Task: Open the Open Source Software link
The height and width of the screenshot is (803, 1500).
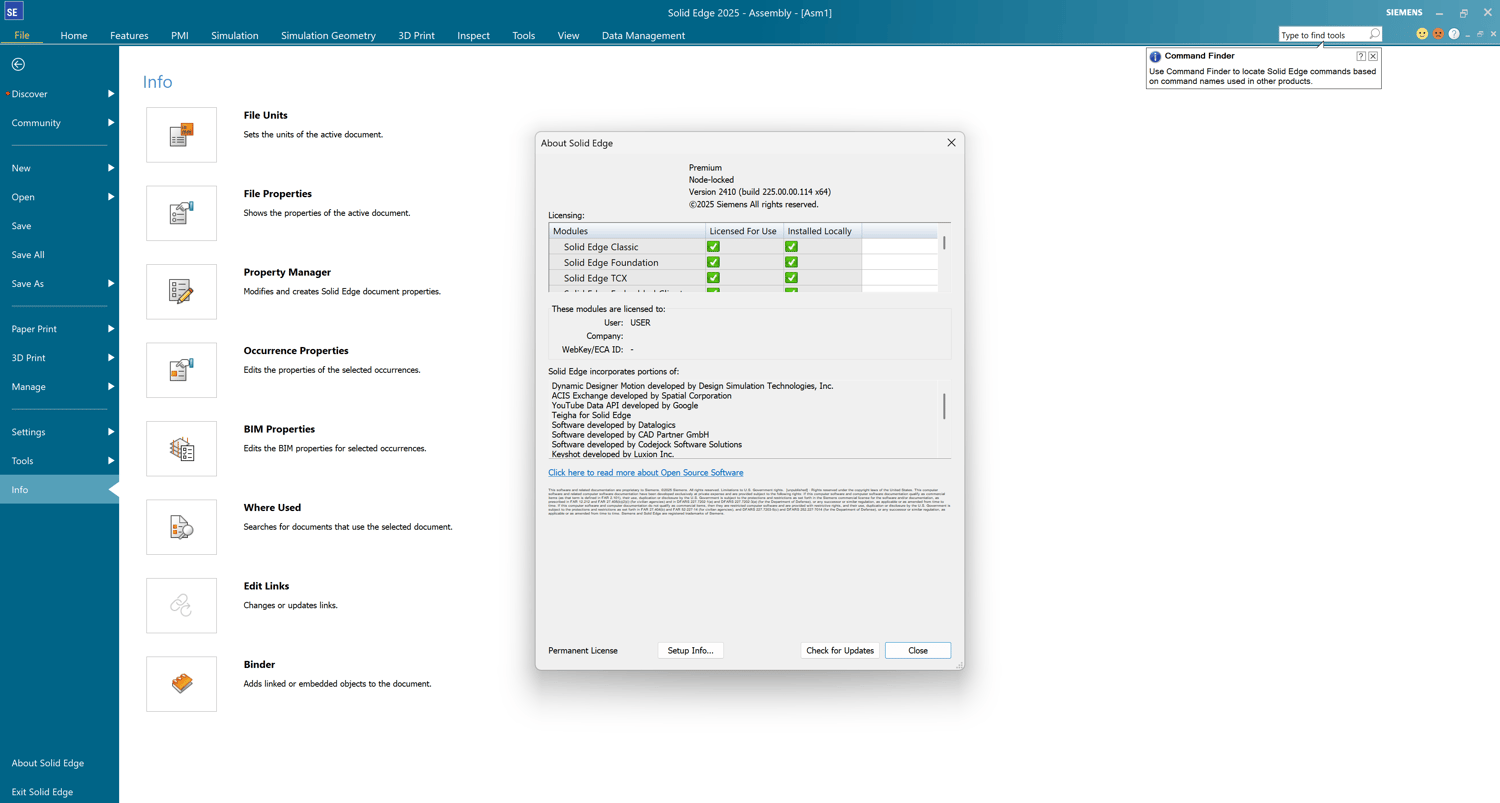Action: pyautogui.click(x=646, y=472)
